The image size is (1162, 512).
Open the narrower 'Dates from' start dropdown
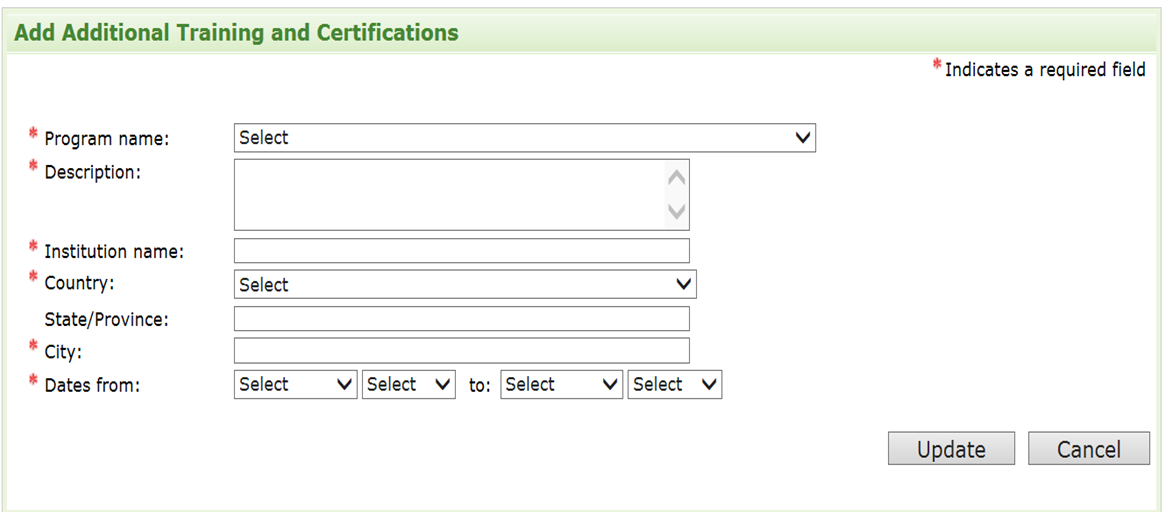(409, 385)
